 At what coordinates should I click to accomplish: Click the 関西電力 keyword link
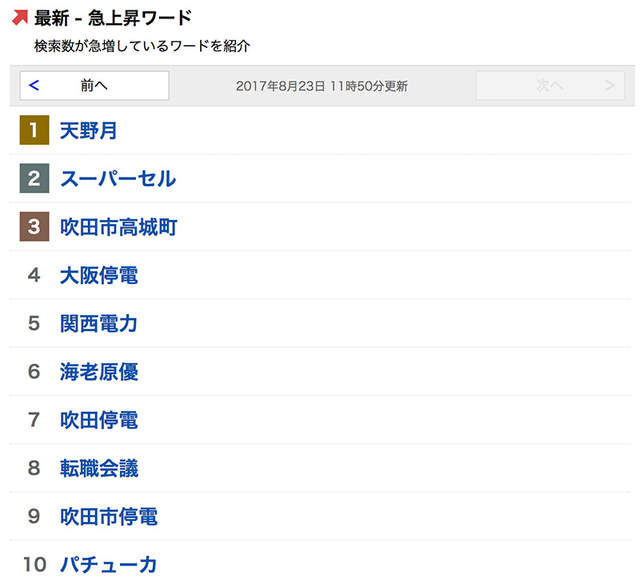pyautogui.click(x=98, y=323)
